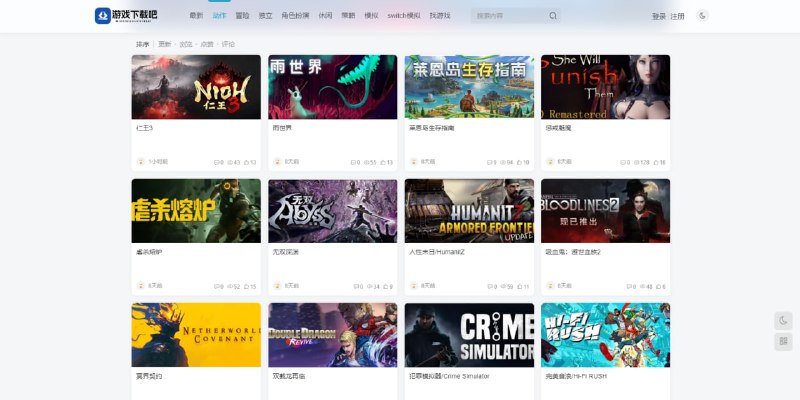Open the 休闲 category tab
The image size is (800, 400).
[325, 16]
